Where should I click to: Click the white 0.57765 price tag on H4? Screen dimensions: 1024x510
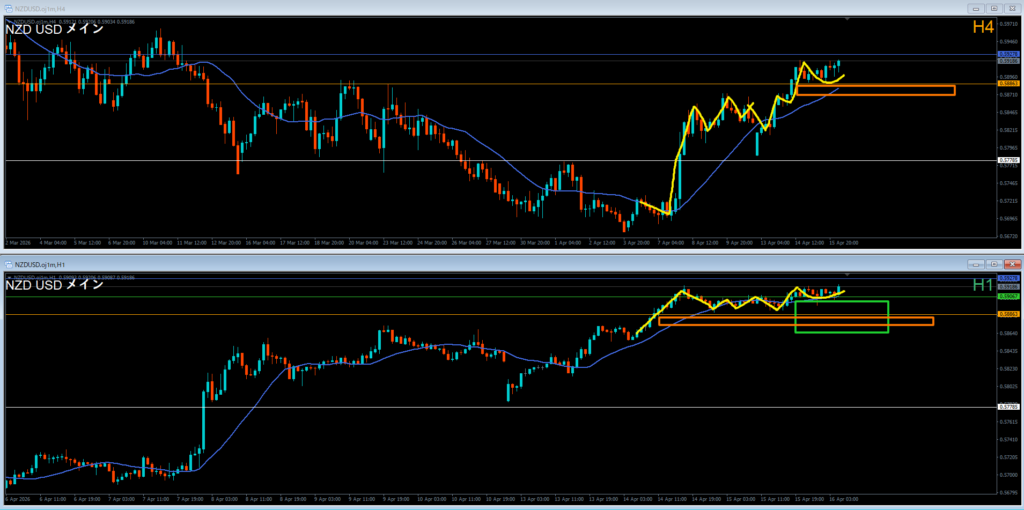pos(1008,160)
